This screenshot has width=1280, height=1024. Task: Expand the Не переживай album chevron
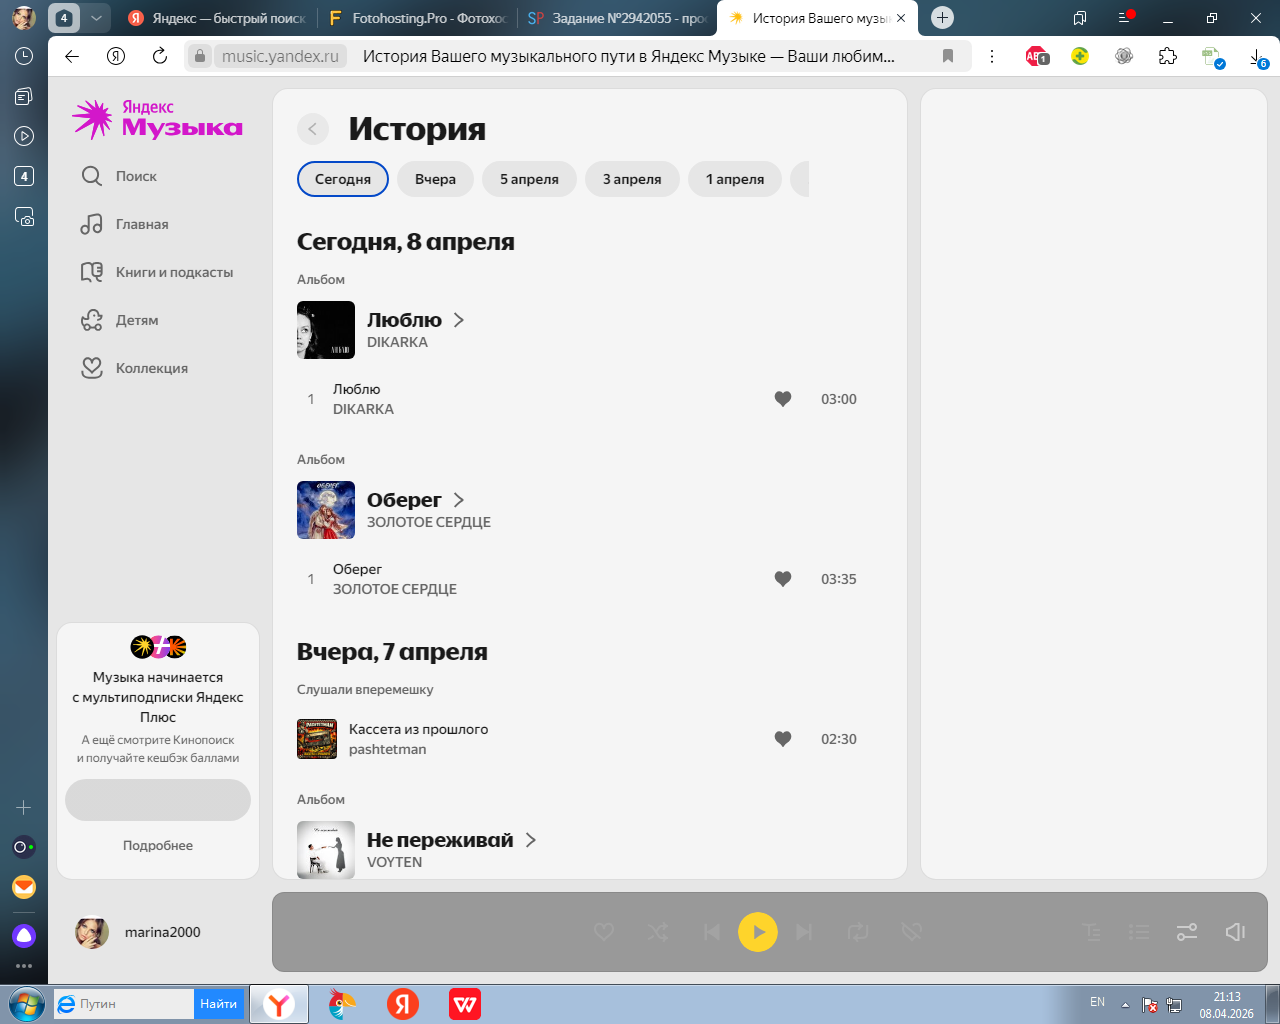pos(531,840)
